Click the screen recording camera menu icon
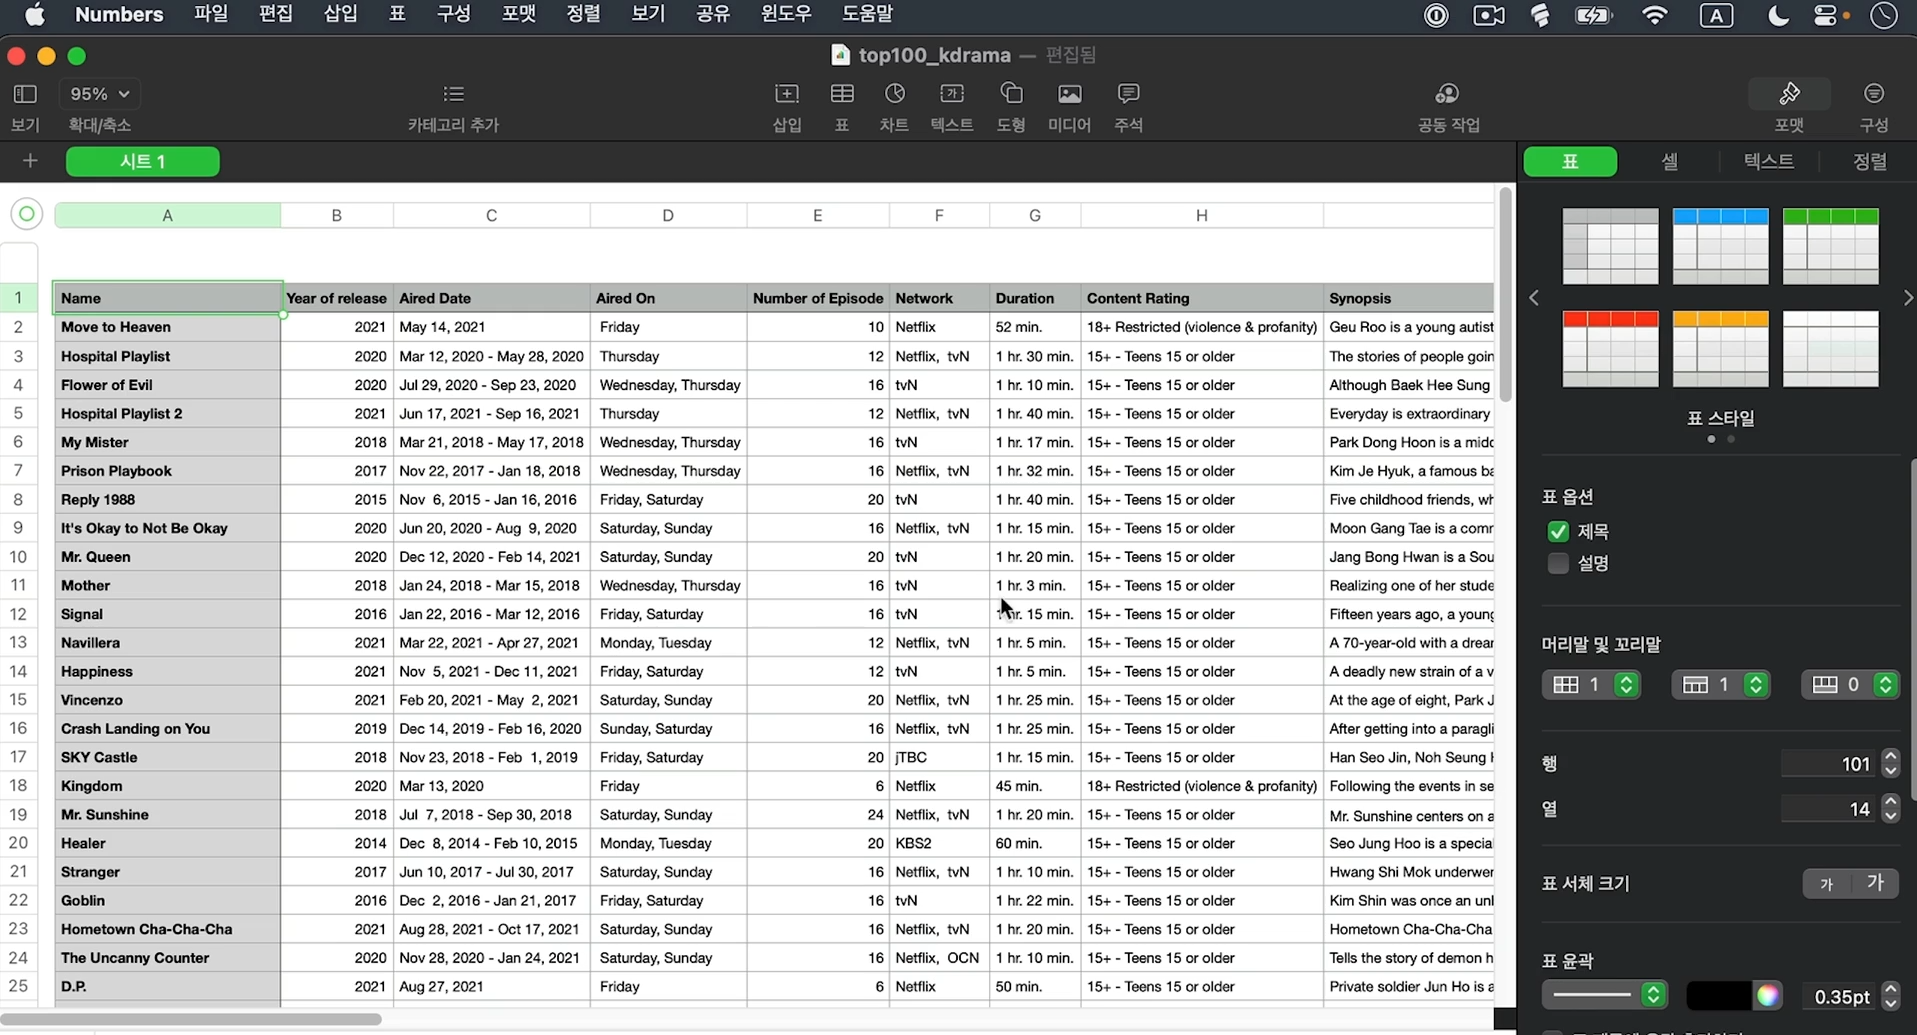Viewport: 1917px width, 1035px height. coord(1489,15)
